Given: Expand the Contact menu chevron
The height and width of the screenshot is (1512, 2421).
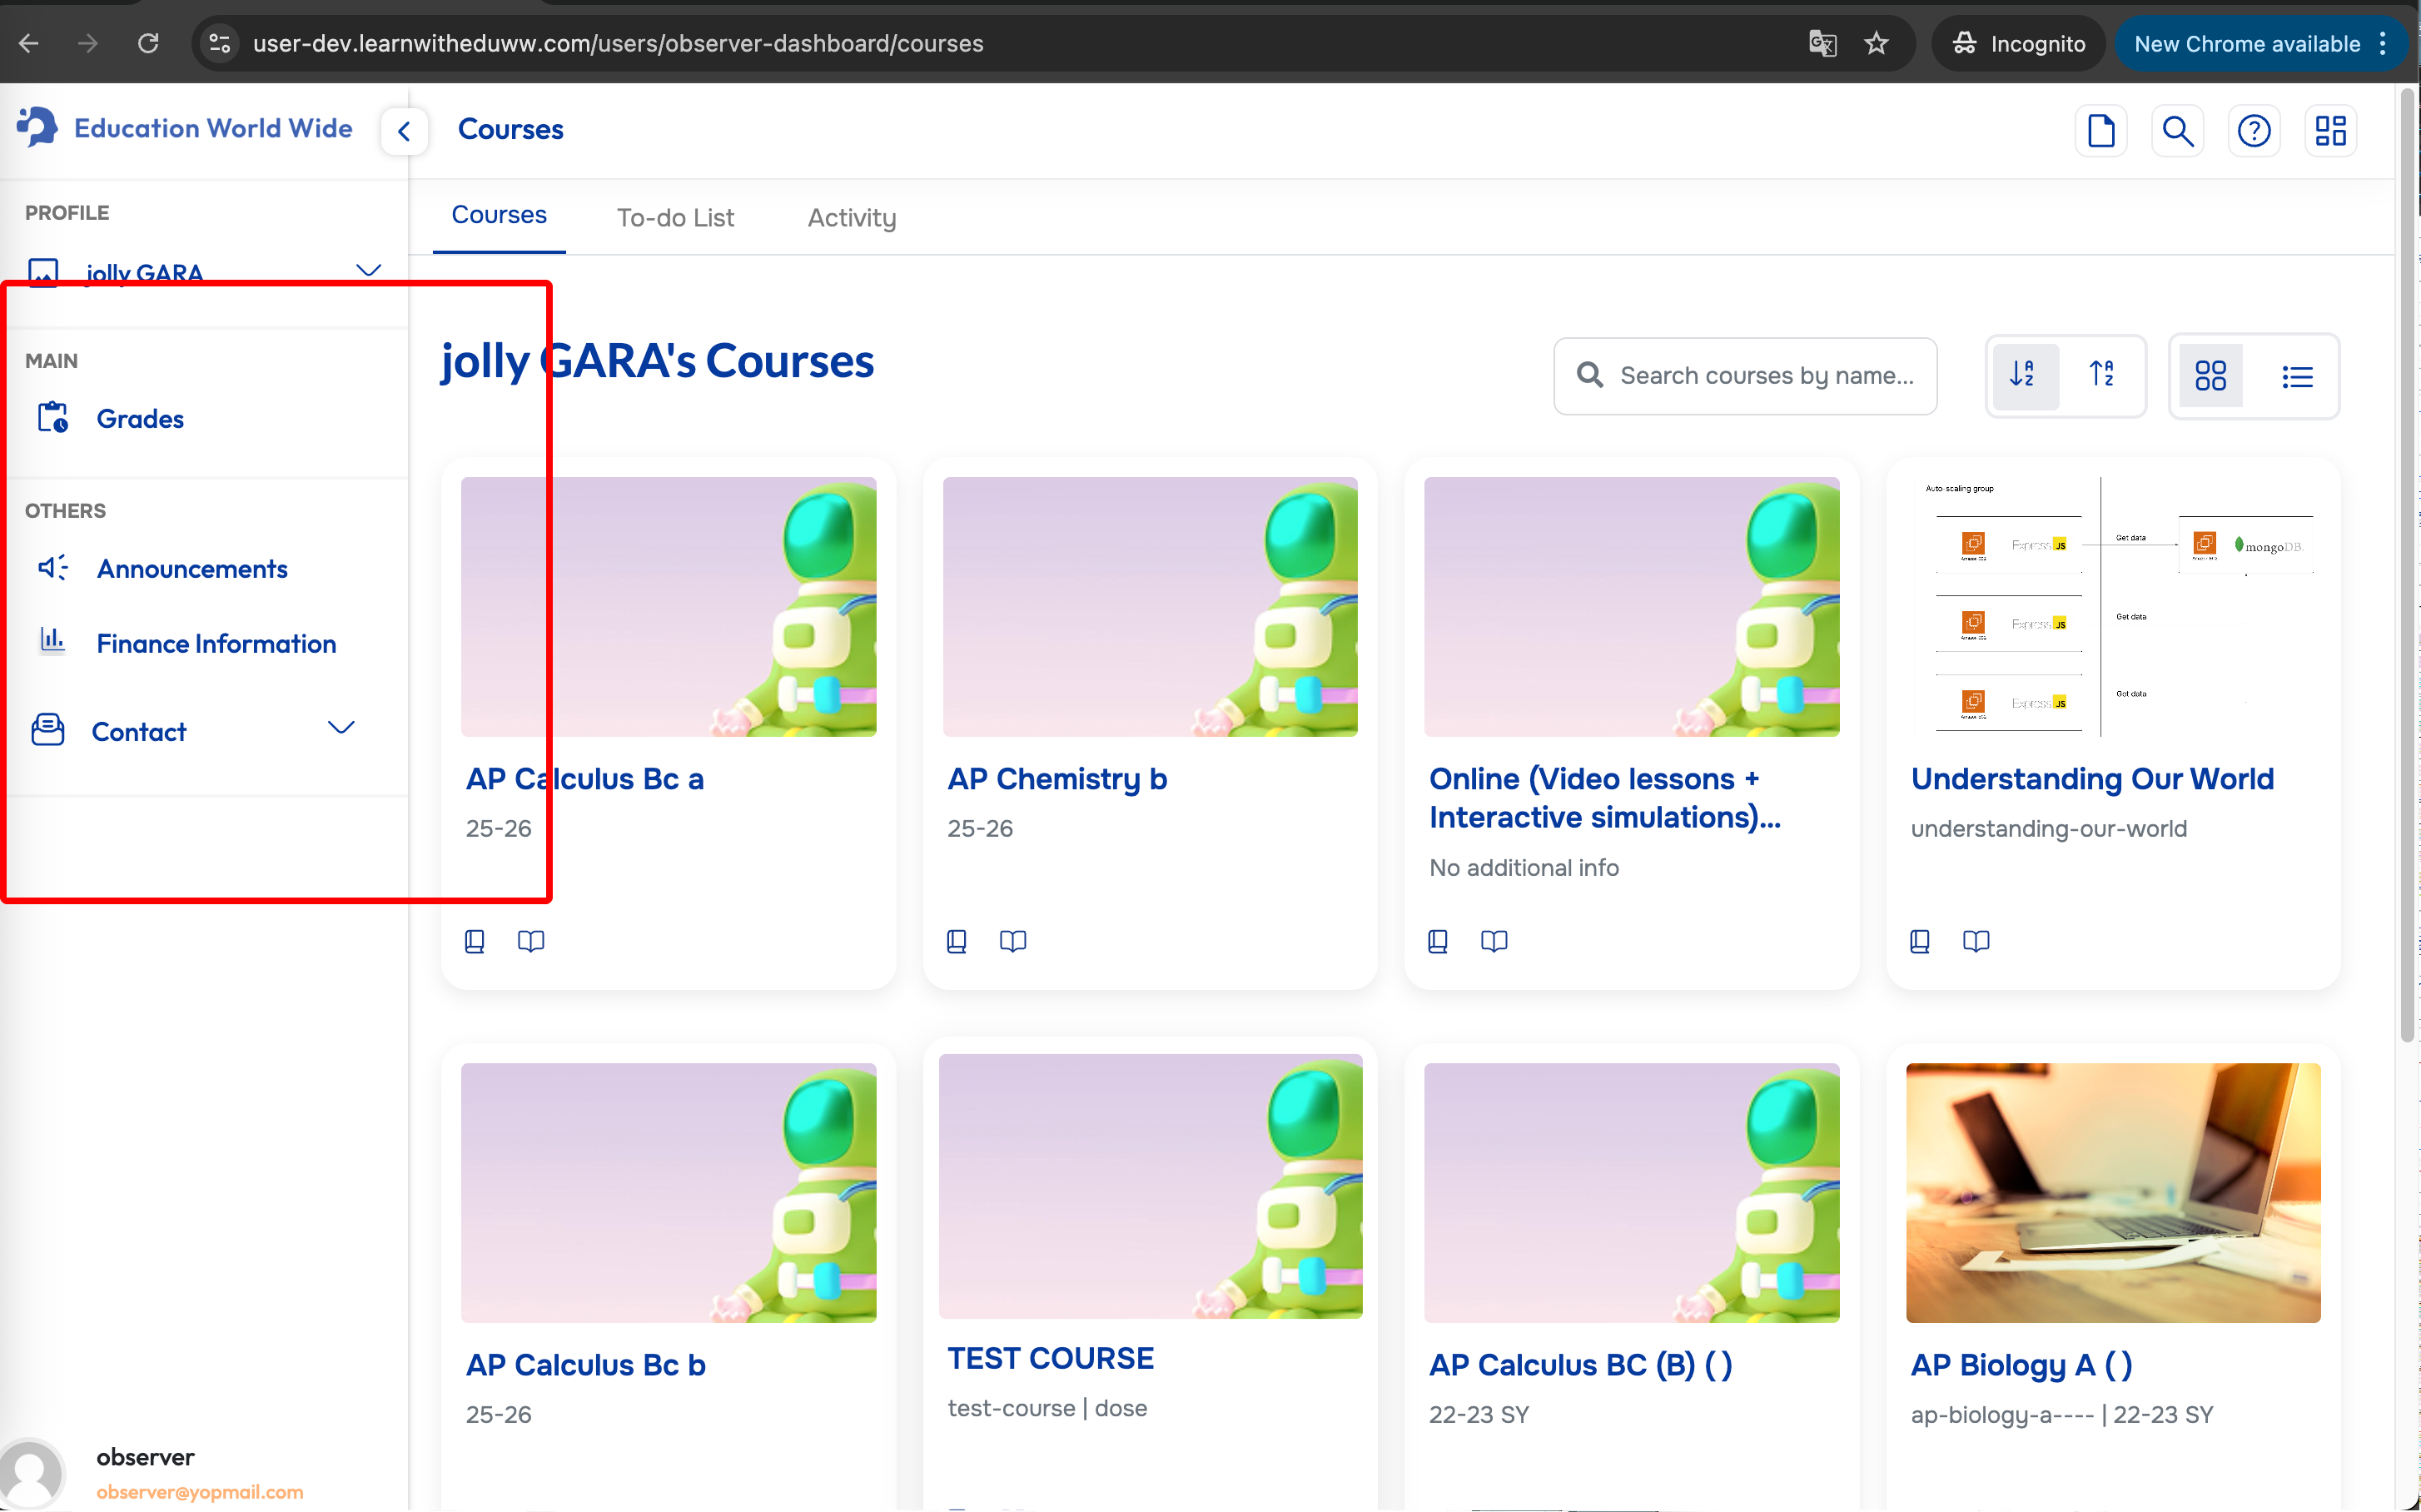Looking at the screenshot, I should [341, 728].
